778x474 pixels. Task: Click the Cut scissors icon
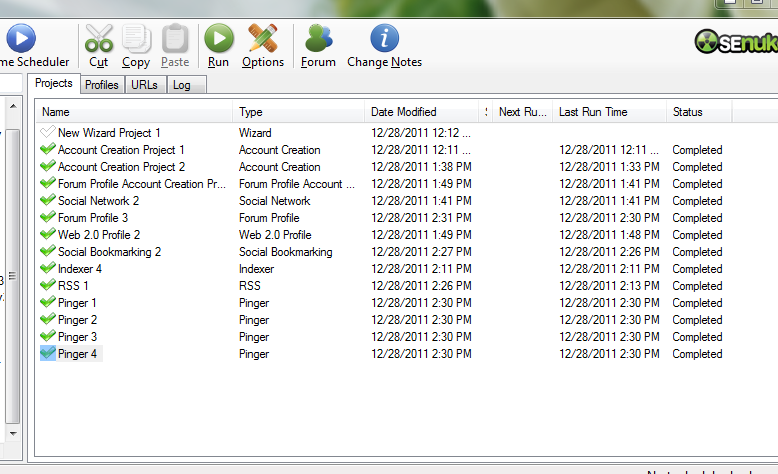(x=99, y=39)
